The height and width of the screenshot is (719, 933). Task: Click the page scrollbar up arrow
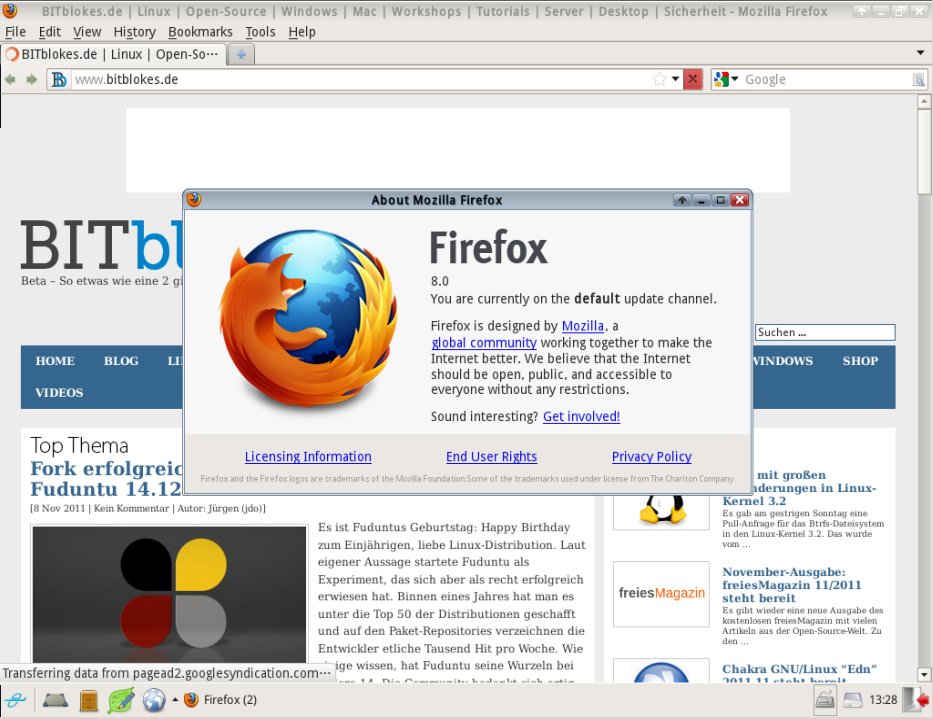(923, 102)
